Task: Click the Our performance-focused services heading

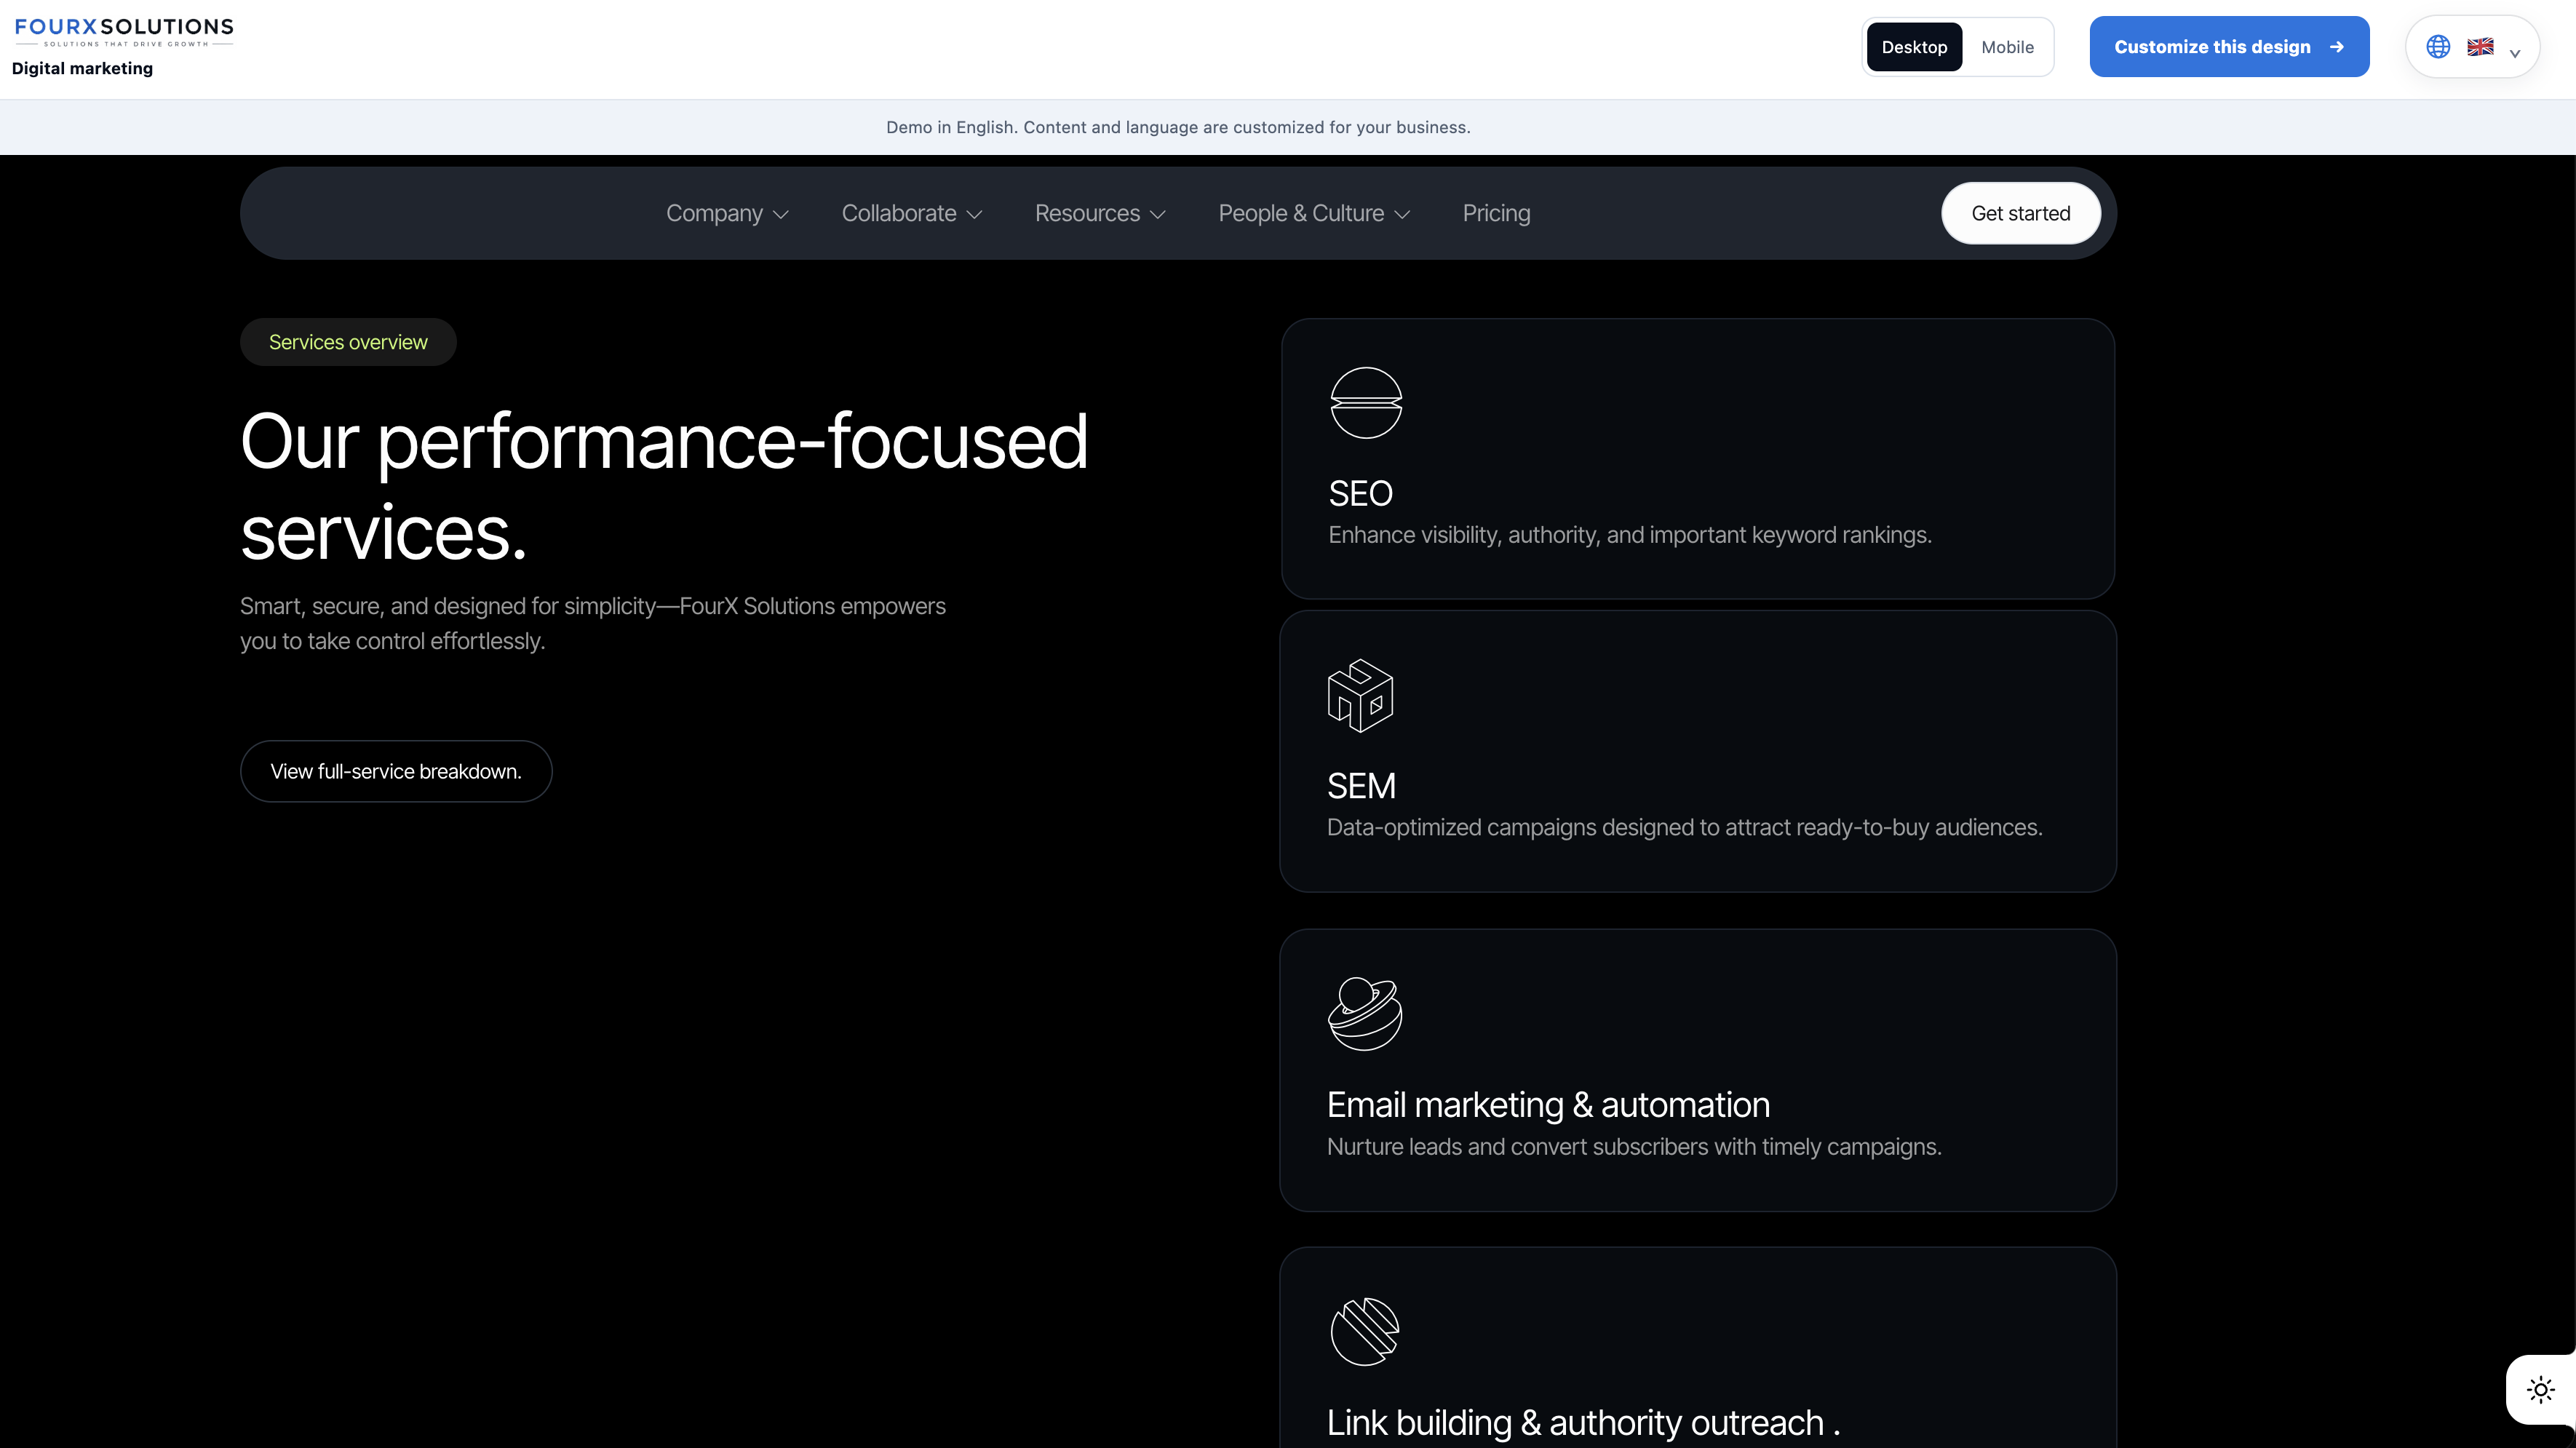Action: coord(664,487)
